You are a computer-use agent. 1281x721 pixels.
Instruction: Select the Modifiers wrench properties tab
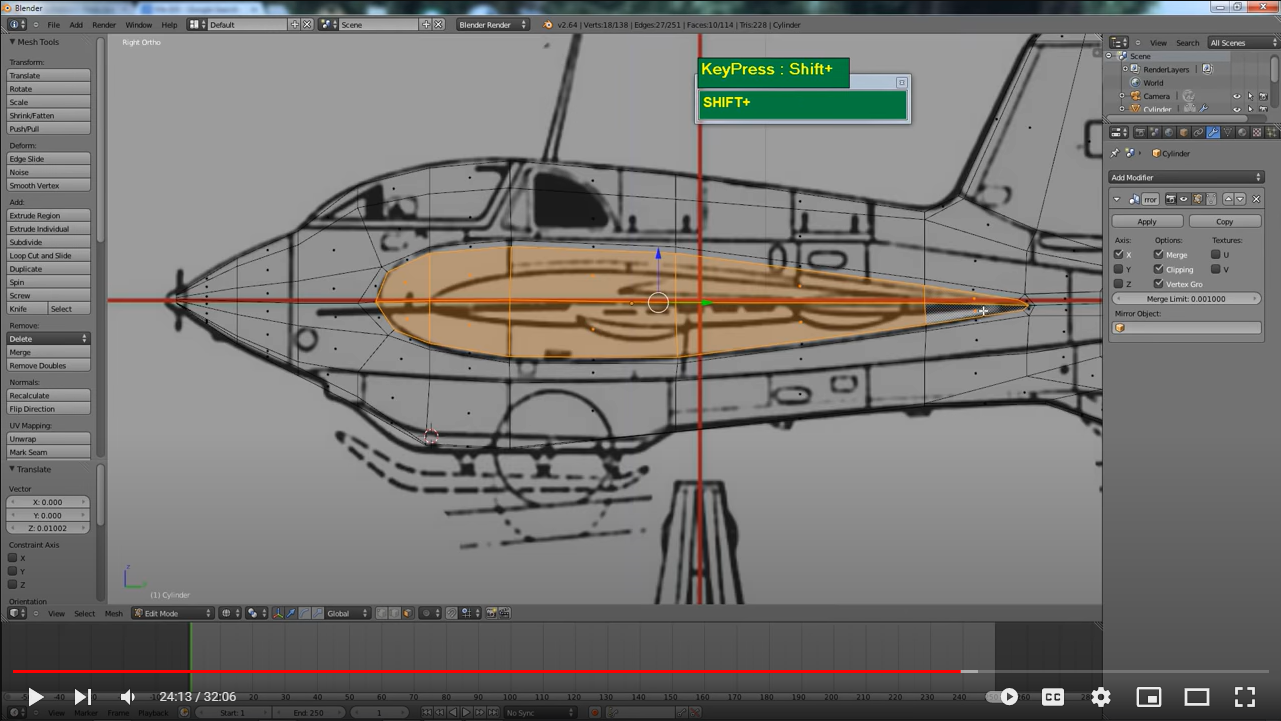click(x=1213, y=132)
